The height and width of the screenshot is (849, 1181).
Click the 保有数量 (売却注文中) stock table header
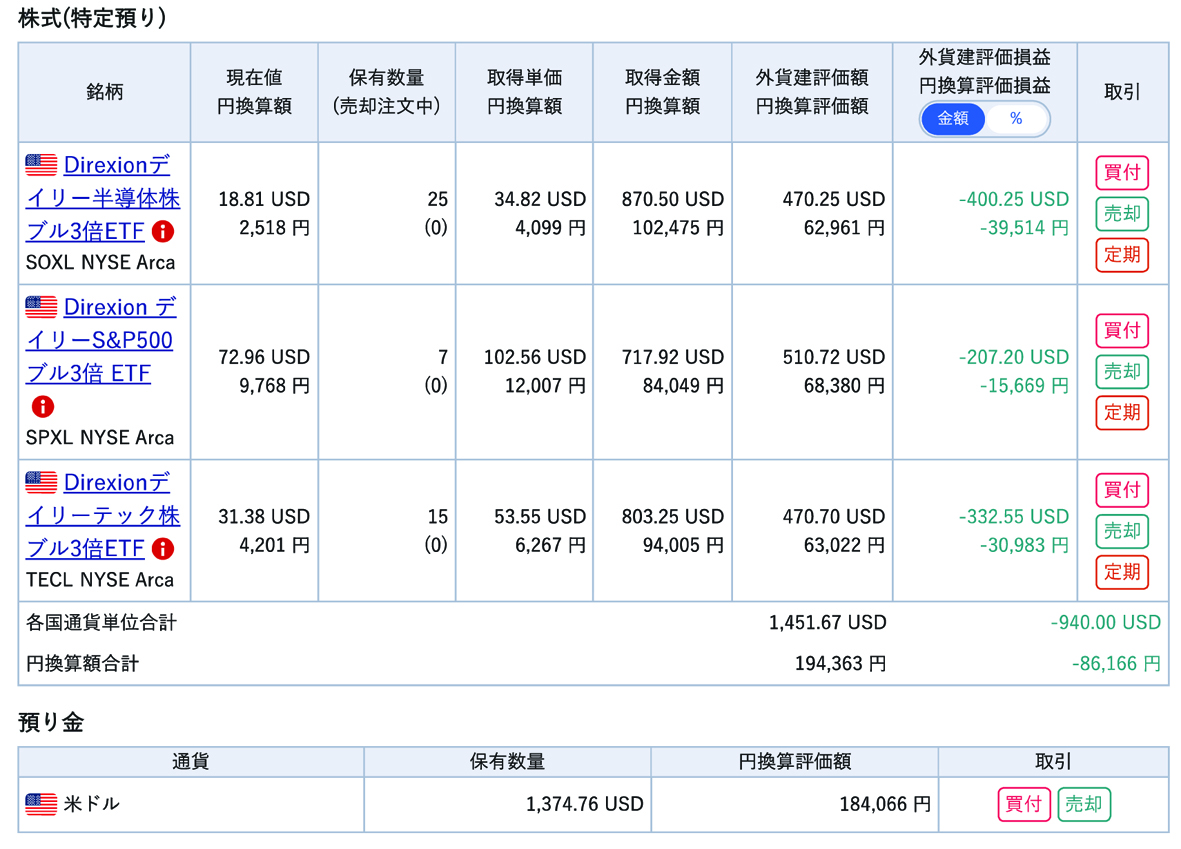(386, 92)
